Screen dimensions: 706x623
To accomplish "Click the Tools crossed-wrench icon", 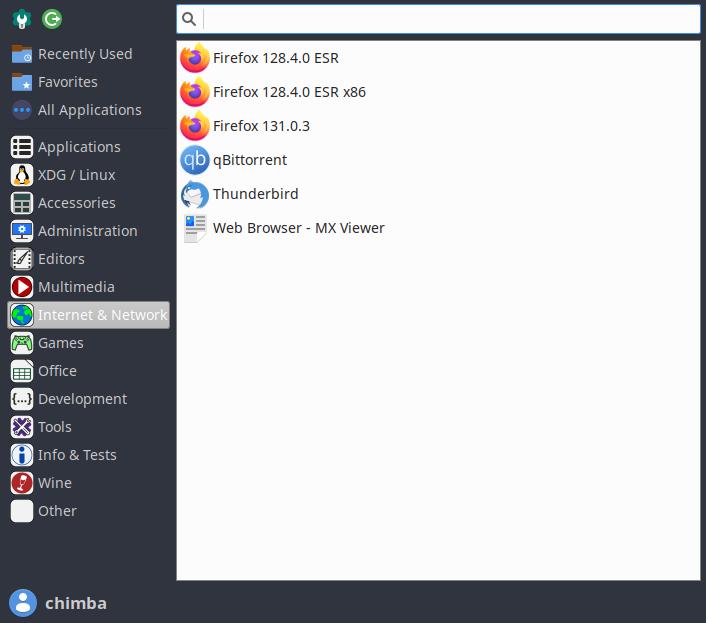I will [x=22, y=427].
